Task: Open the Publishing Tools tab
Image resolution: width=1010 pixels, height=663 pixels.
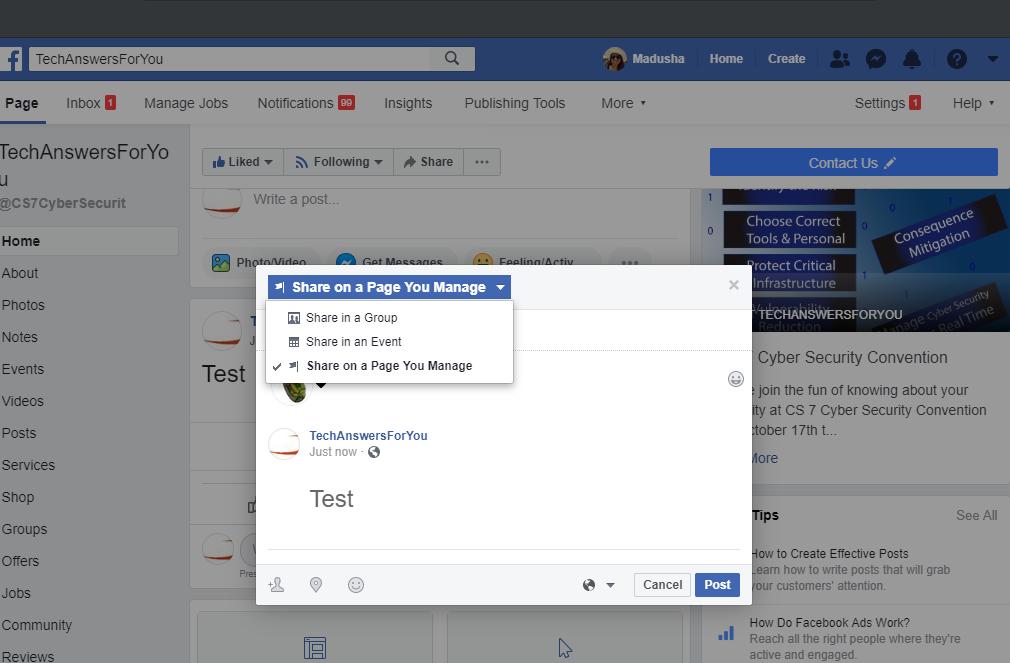Action: (515, 103)
